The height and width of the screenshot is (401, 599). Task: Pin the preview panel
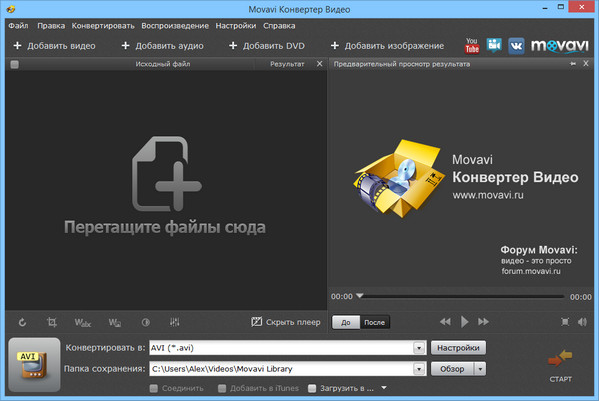573,64
